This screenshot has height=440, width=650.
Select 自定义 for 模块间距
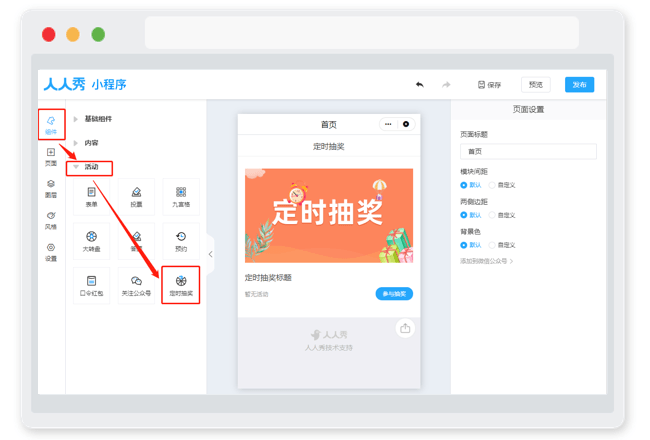click(x=502, y=185)
